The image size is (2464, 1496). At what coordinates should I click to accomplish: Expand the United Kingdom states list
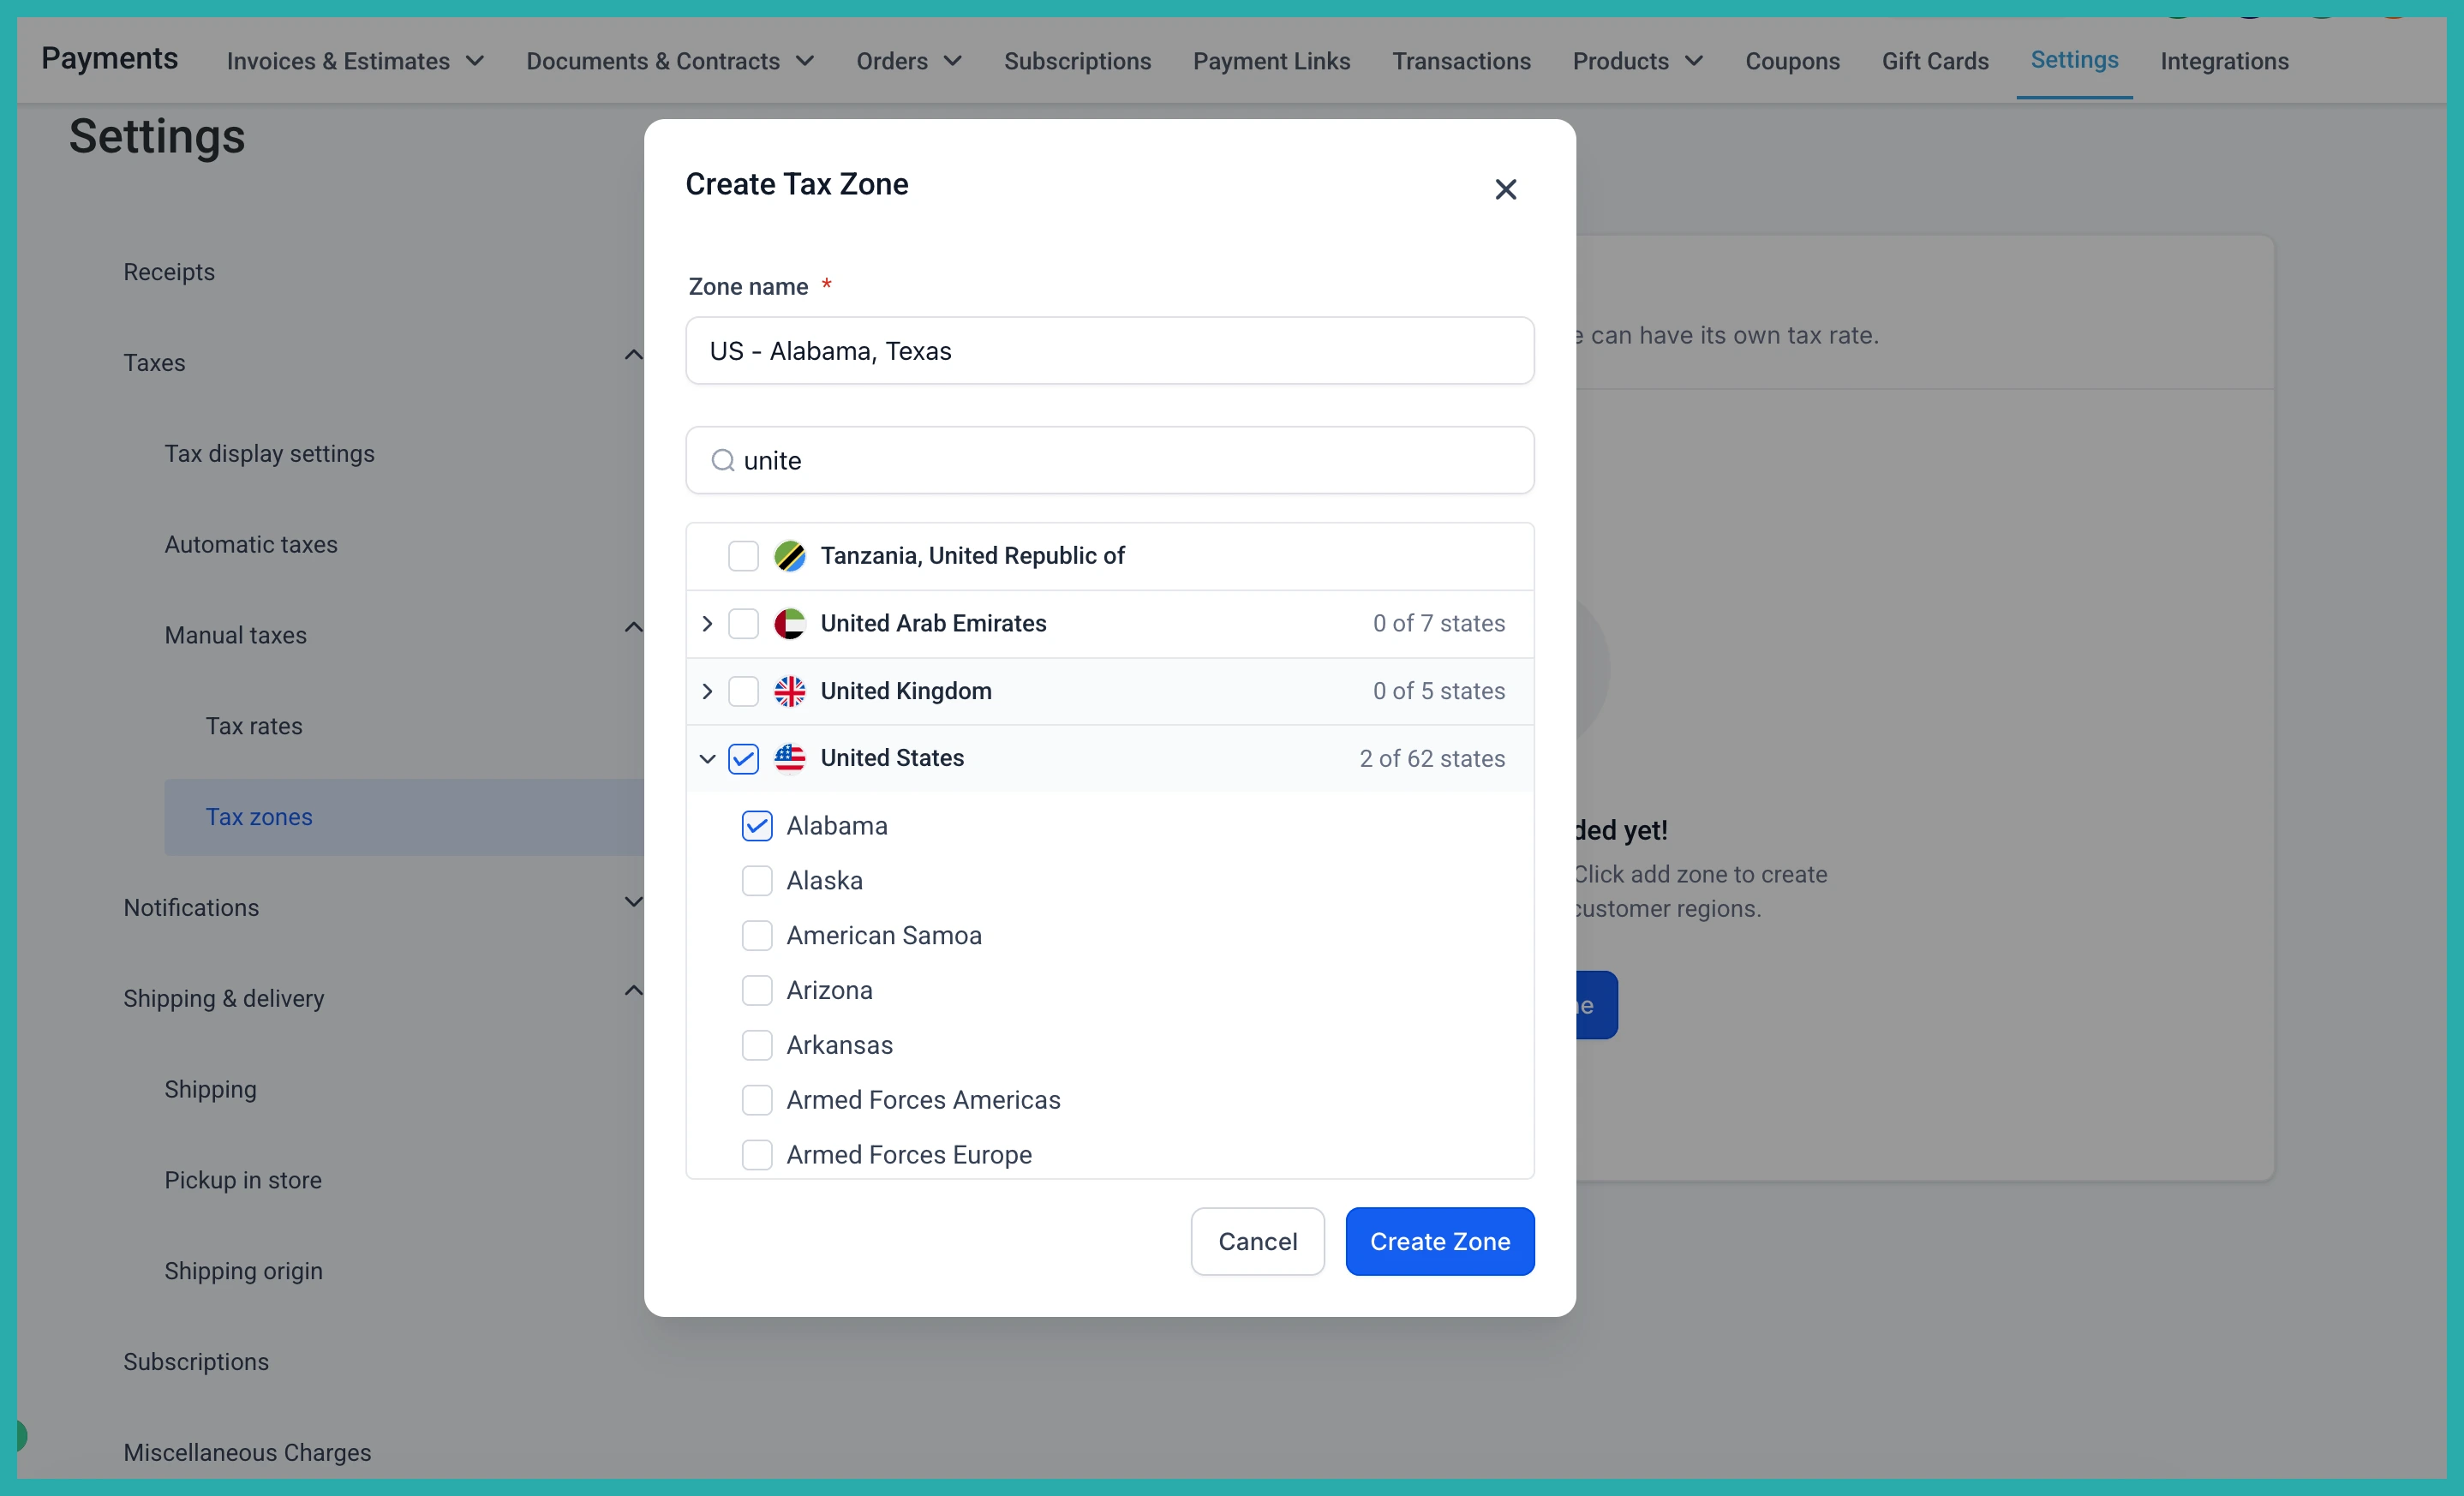point(707,691)
